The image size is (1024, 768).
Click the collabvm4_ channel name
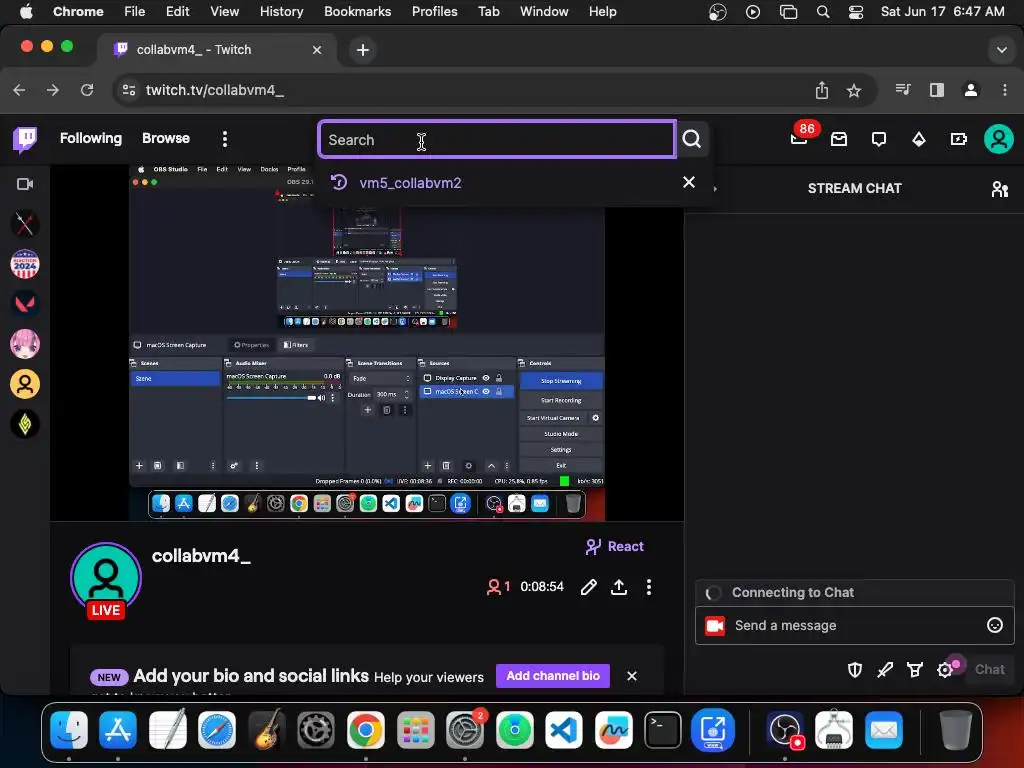pyautogui.click(x=201, y=556)
